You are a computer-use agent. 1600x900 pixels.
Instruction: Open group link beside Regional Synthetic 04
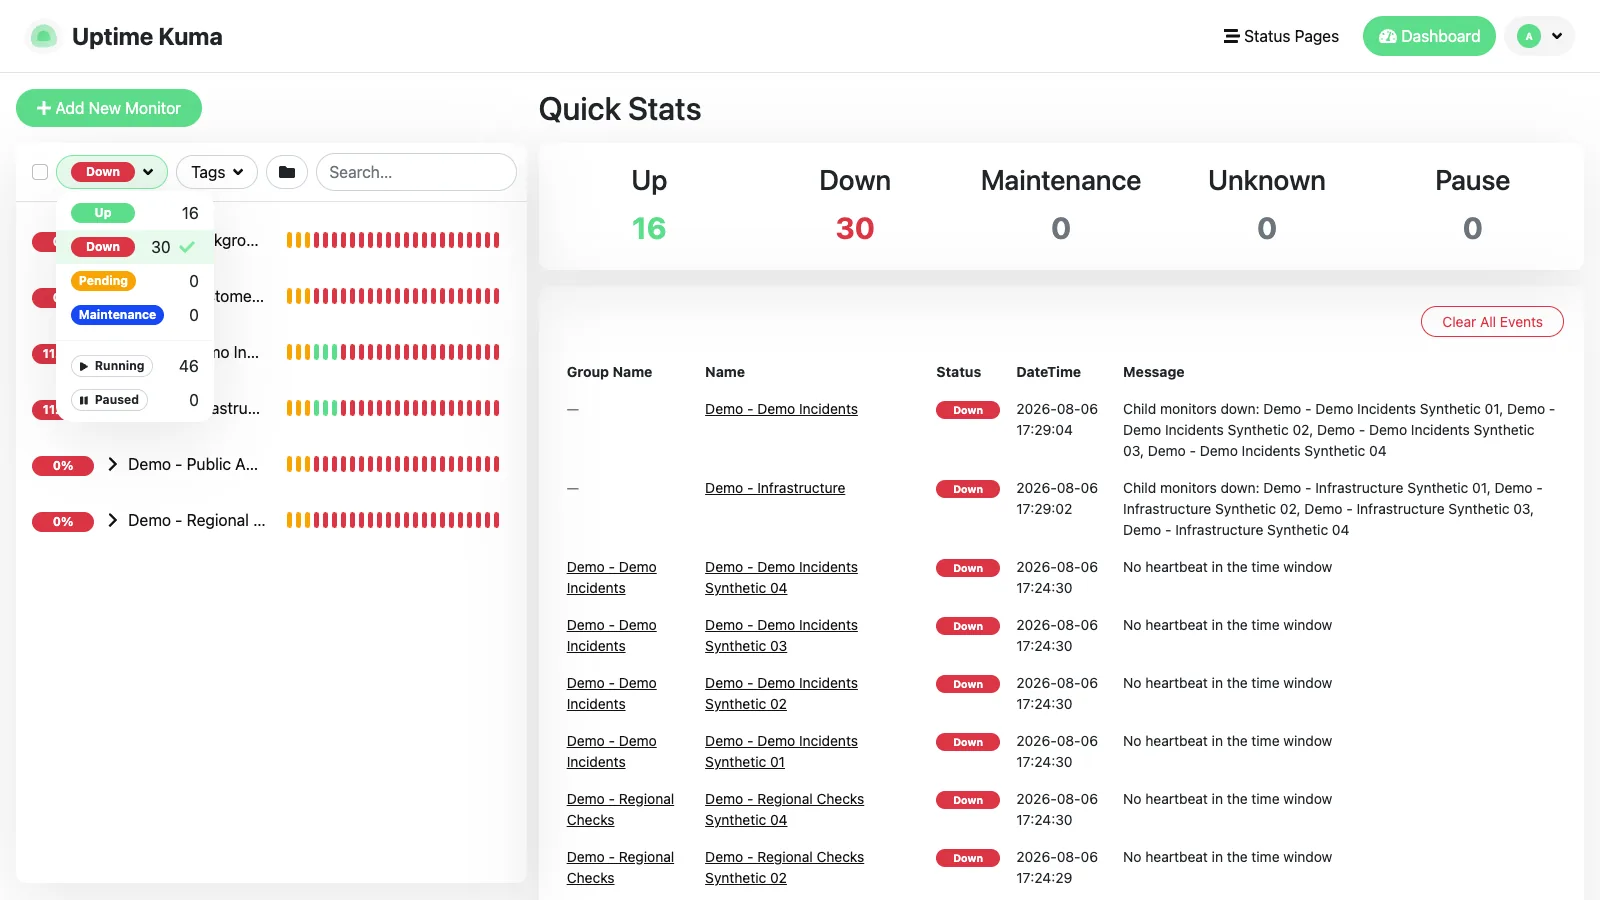click(x=620, y=810)
